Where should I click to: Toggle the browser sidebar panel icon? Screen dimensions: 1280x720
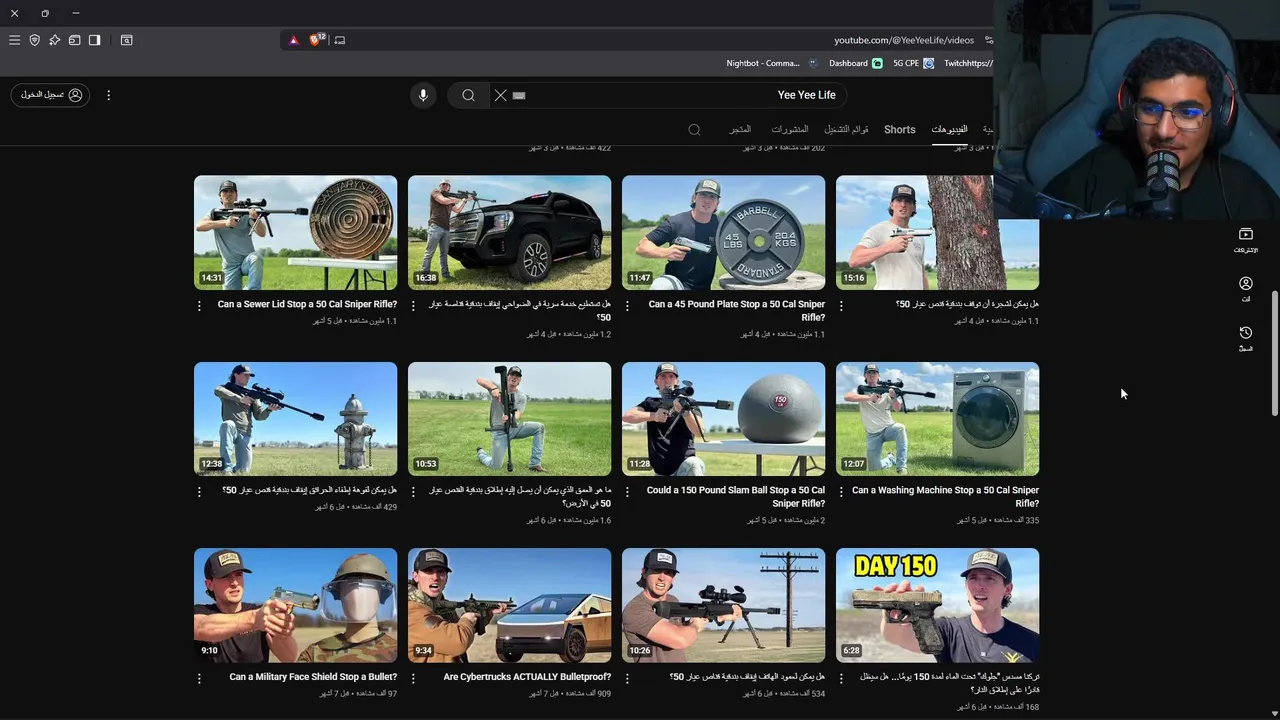94,40
